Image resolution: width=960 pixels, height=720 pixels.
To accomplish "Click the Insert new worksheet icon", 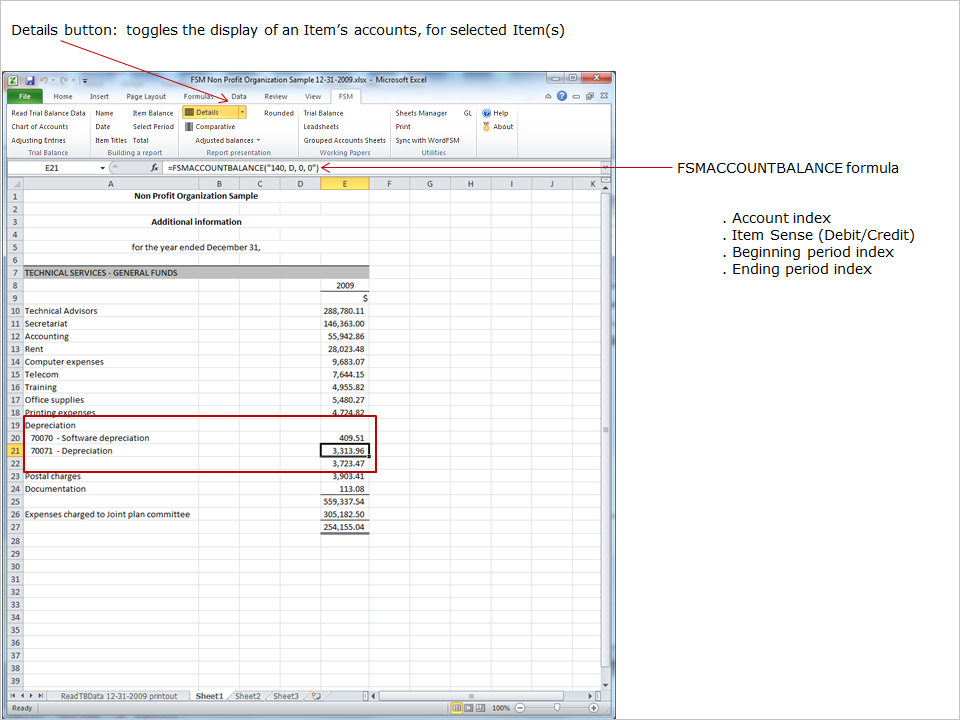I will (x=316, y=696).
